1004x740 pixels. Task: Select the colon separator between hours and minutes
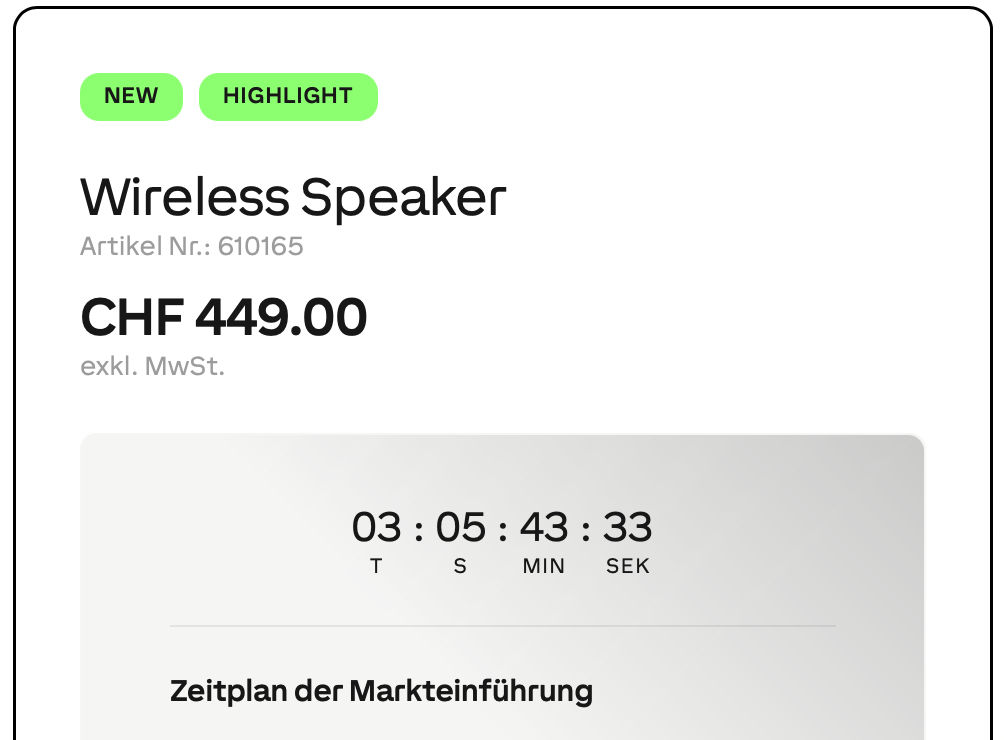[501, 528]
